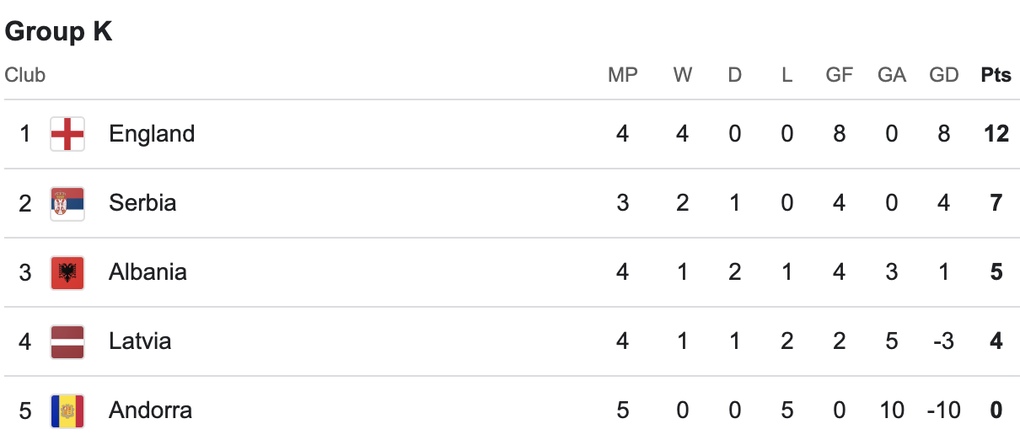Click the Andorra flag icon
The image size is (1020, 440).
(68, 411)
